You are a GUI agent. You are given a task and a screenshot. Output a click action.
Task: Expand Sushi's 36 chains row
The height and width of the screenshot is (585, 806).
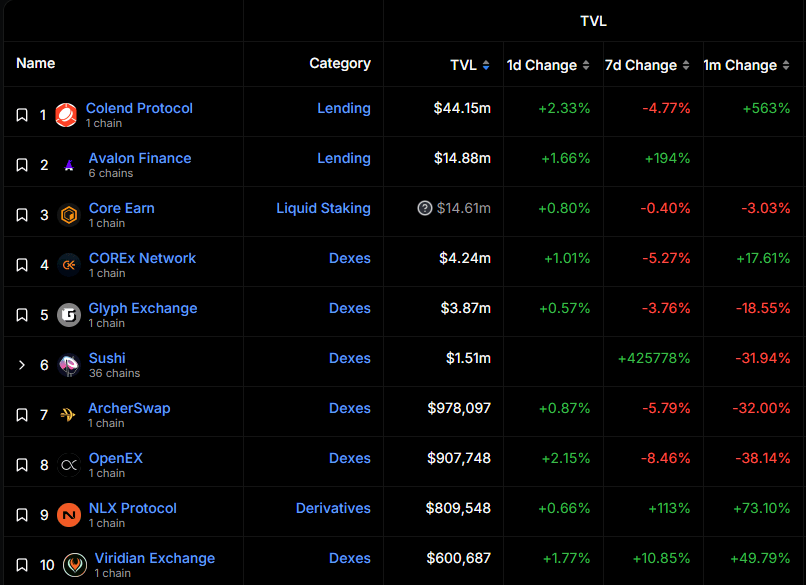coord(21,364)
